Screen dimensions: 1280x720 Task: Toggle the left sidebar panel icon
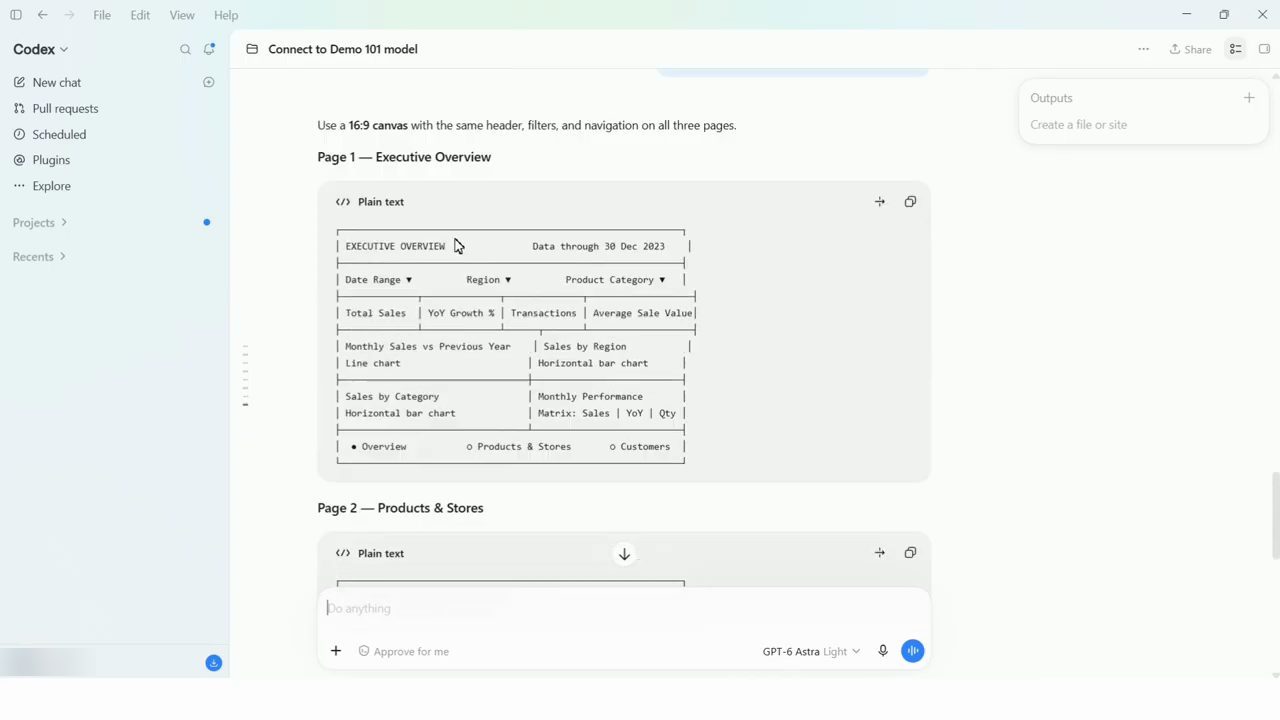(x=16, y=15)
